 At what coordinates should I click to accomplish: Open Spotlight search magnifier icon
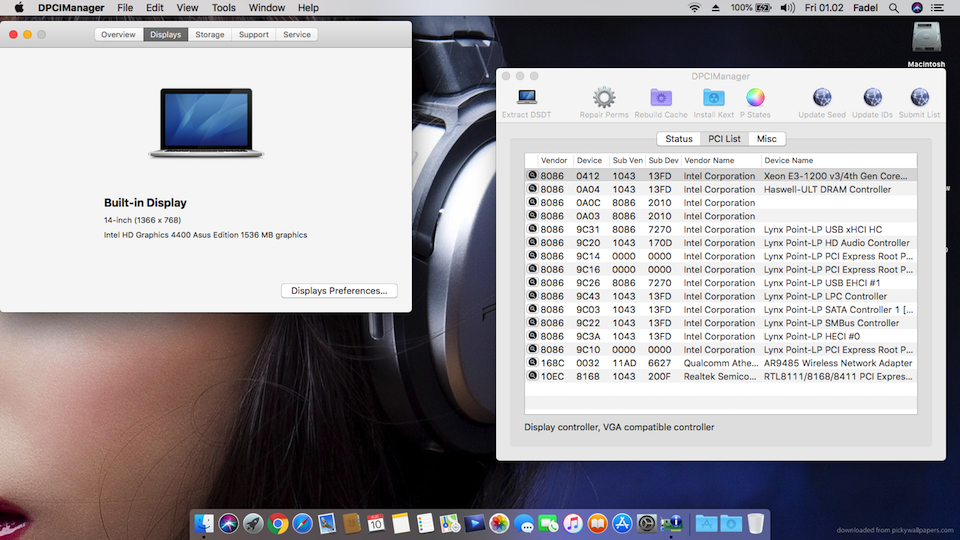click(x=894, y=8)
